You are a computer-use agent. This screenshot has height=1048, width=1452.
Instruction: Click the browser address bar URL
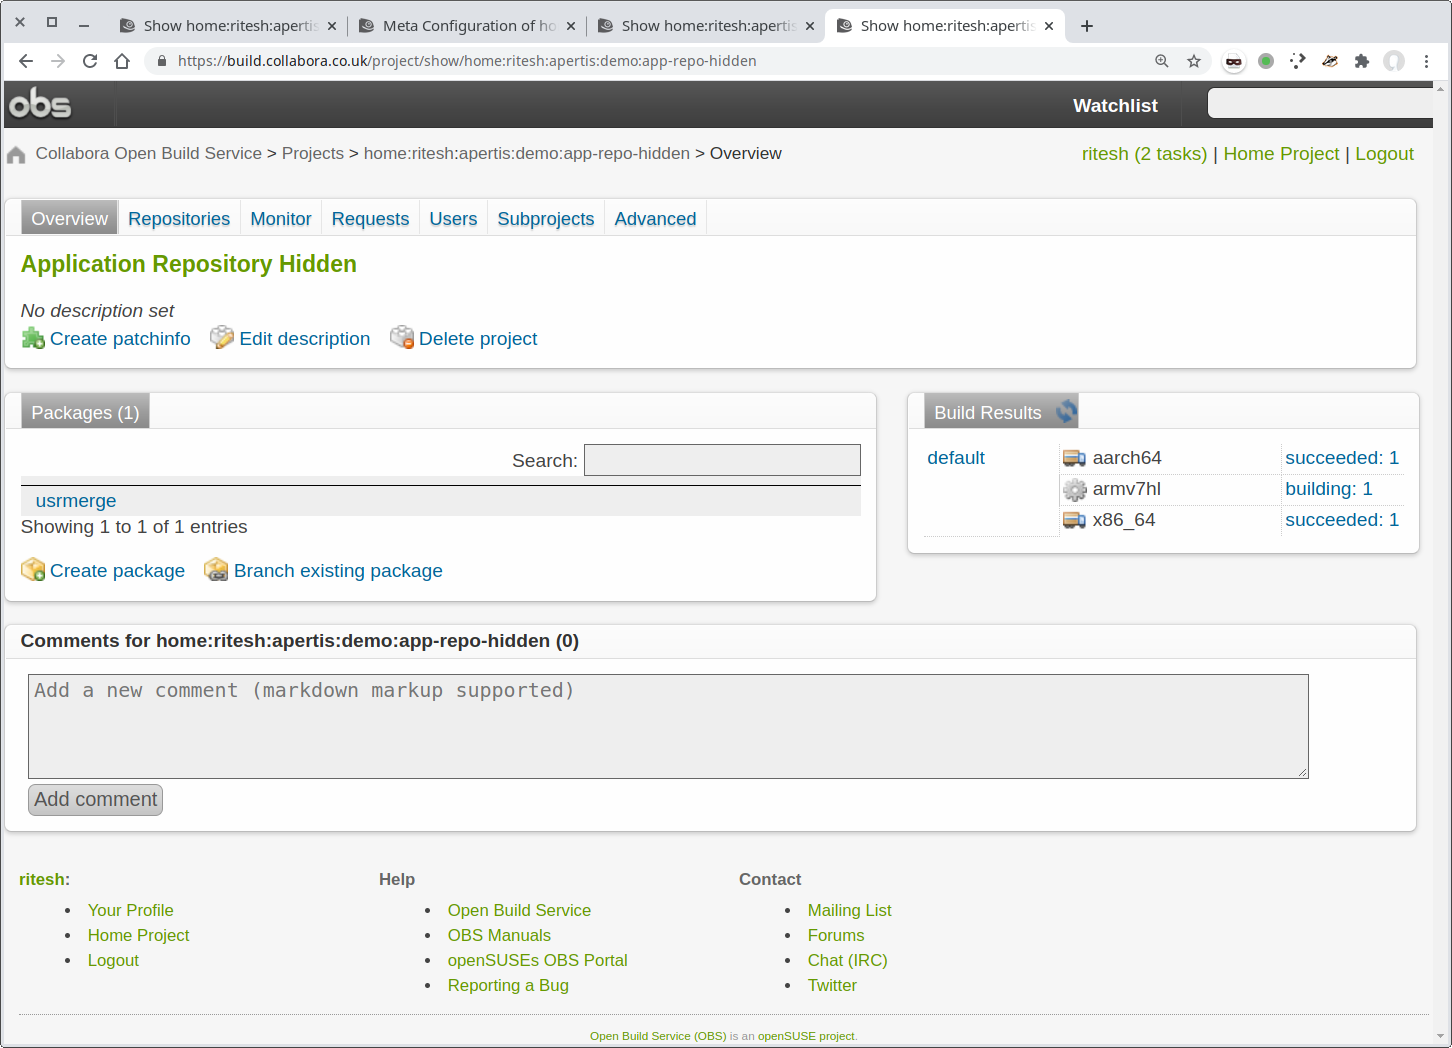(467, 61)
